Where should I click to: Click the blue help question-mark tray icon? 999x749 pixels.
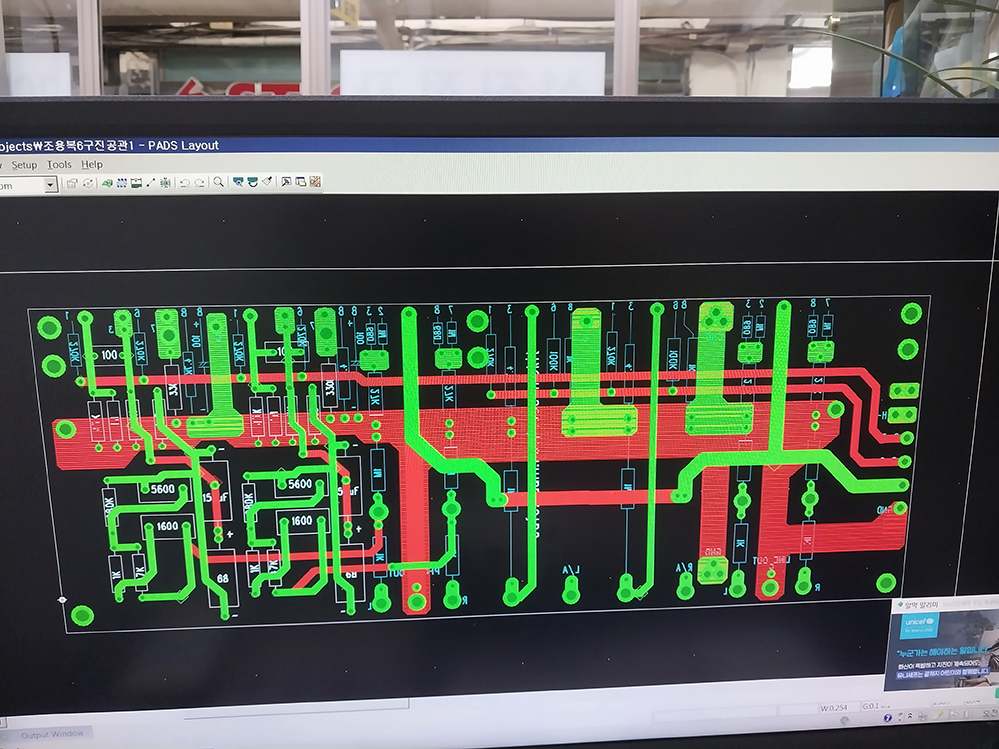pyautogui.click(x=888, y=718)
